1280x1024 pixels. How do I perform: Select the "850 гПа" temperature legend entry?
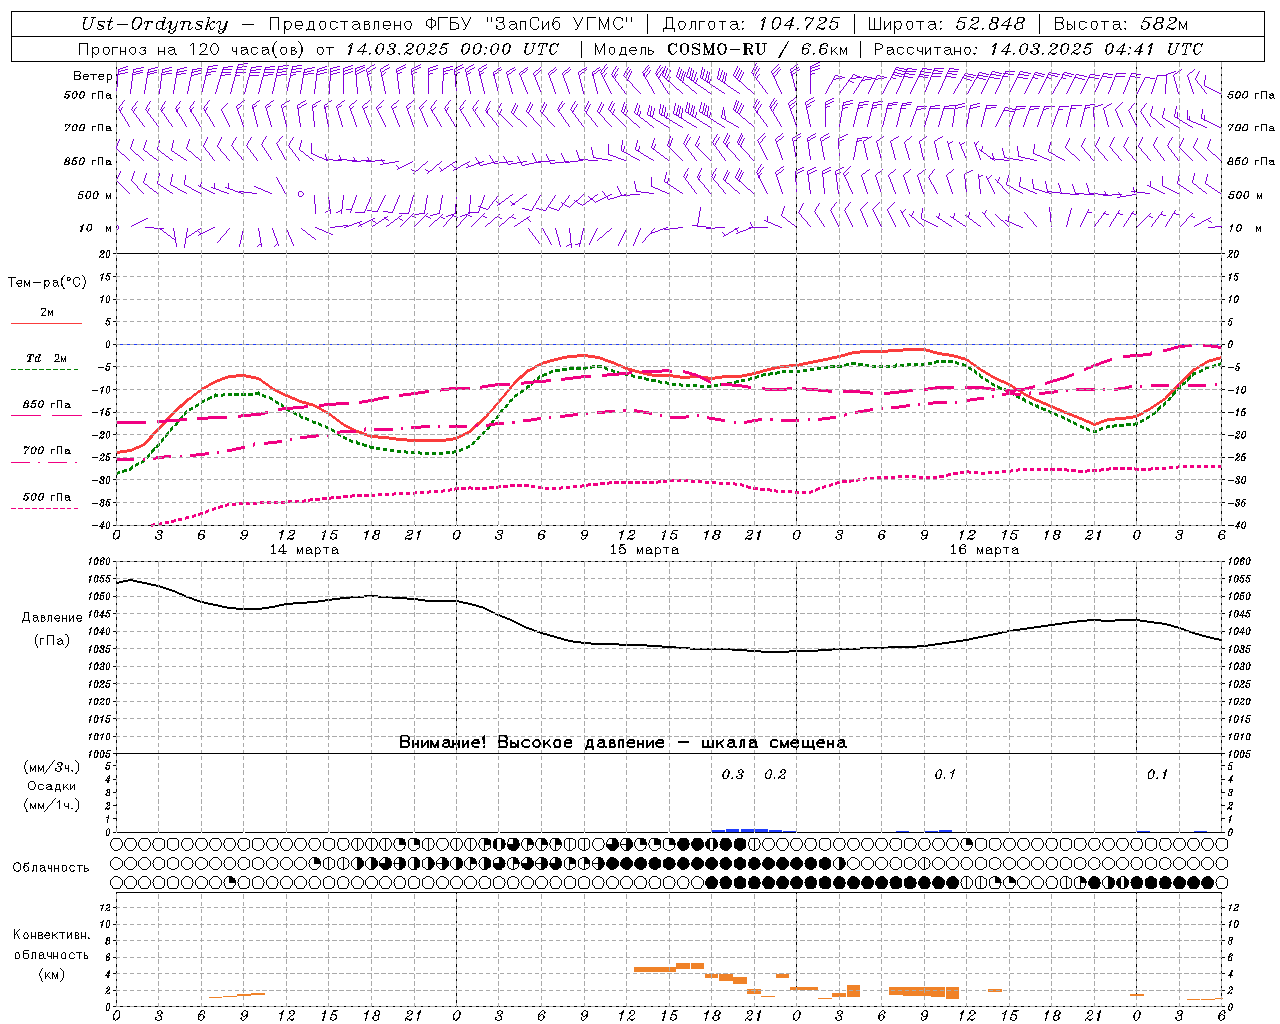[x=46, y=405]
